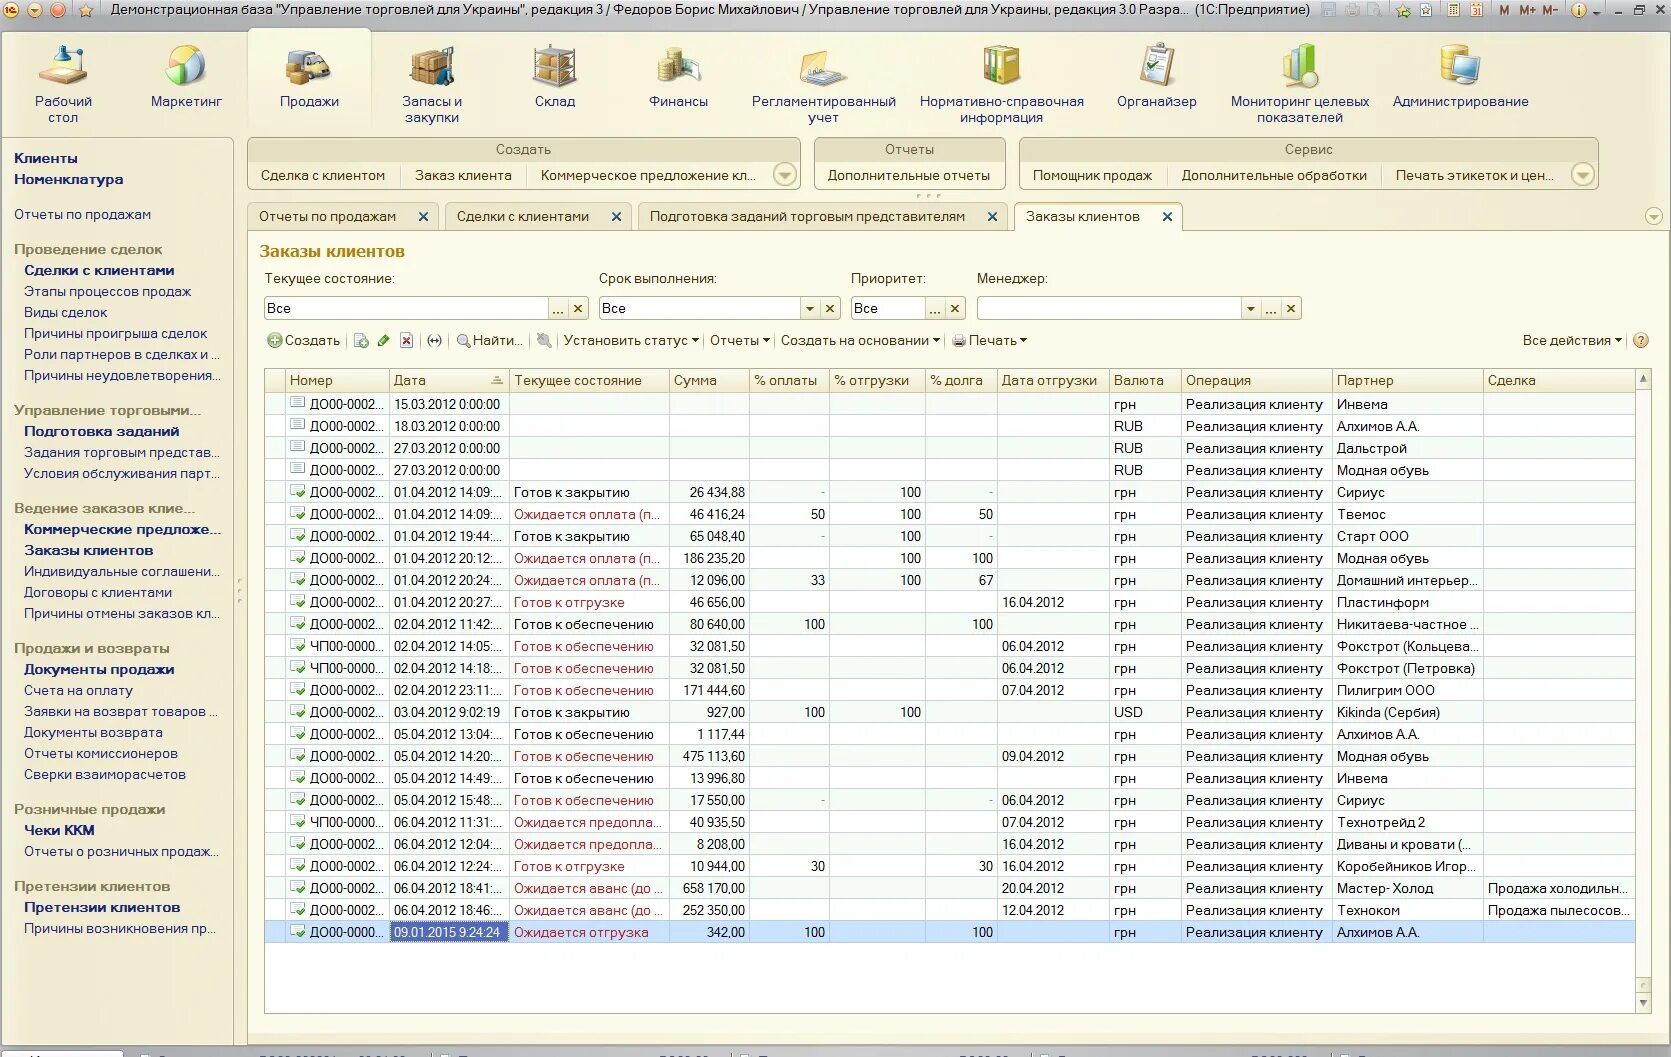Screen dimensions: 1671x1057
Task: Open Чеки ККМ in the sidebar
Action: (x=59, y=831)
